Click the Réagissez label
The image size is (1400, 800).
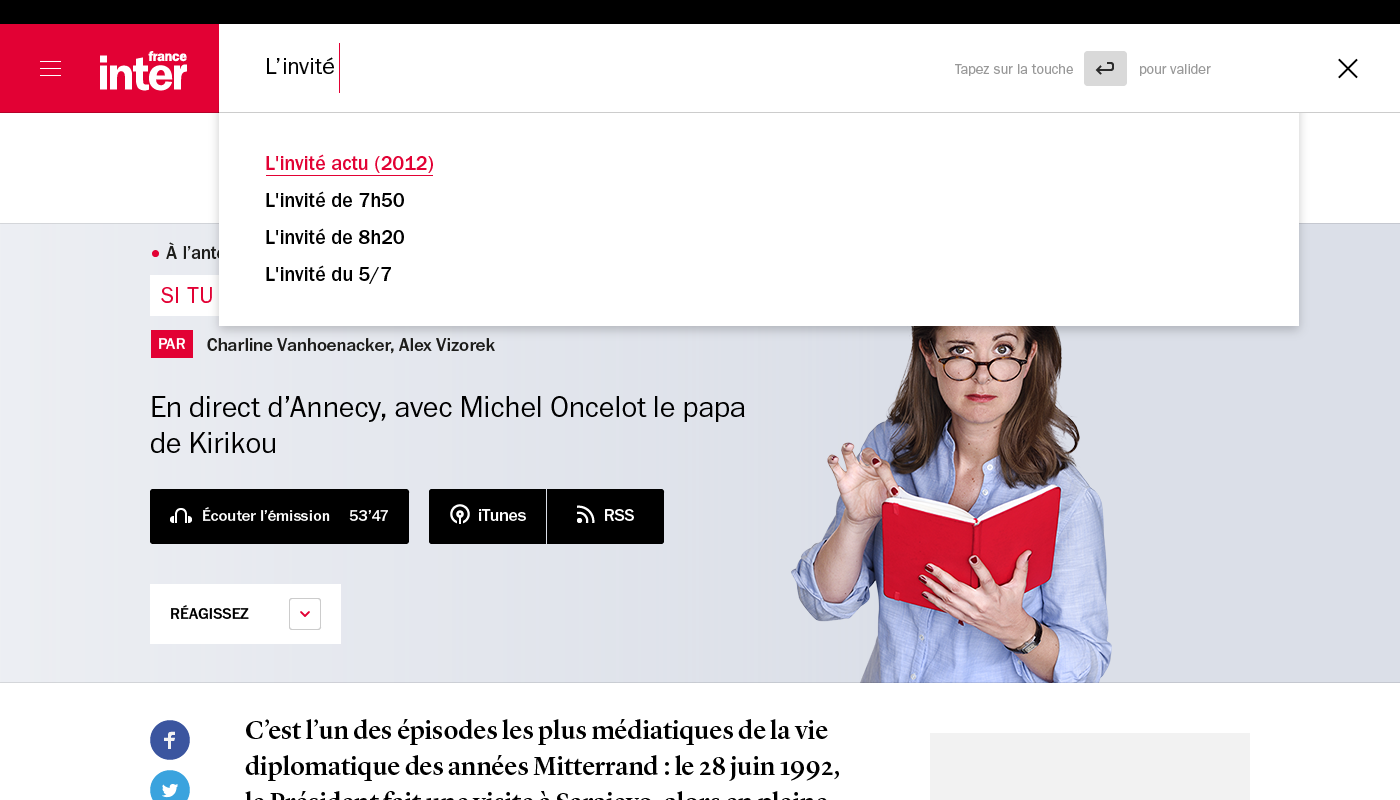click(209, 614)
